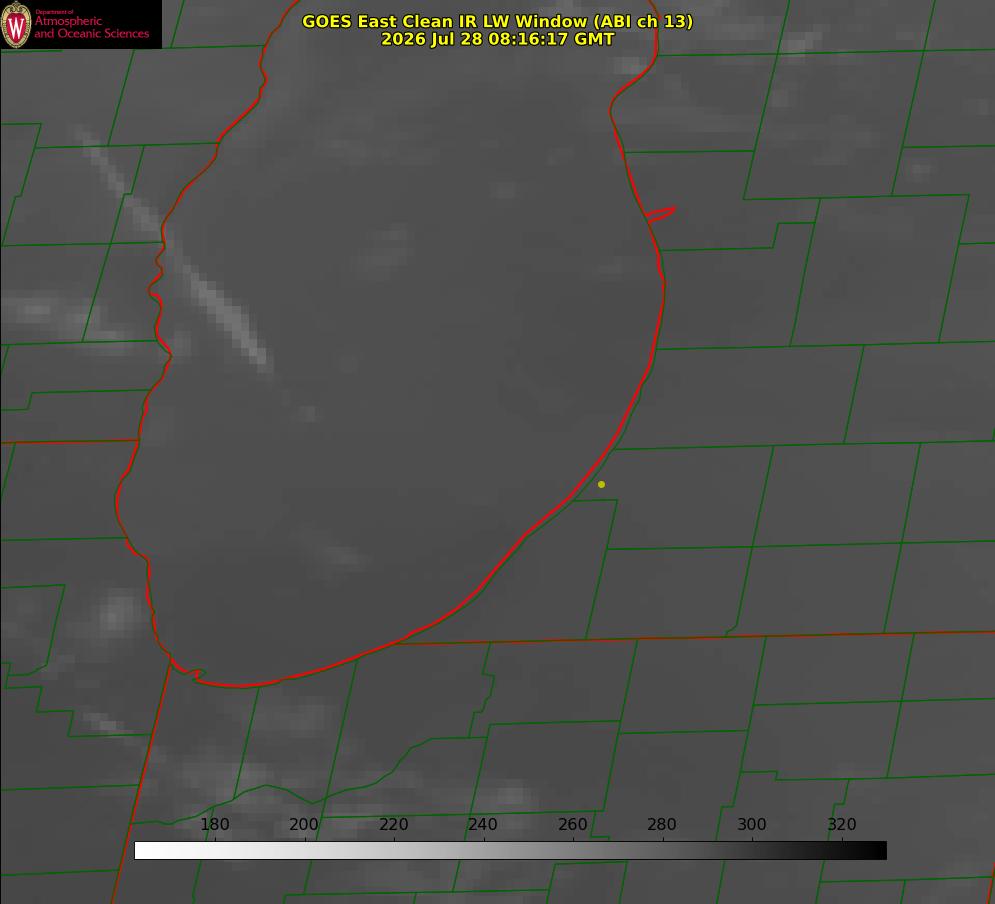
Task: Click the 200 colorbar label
Action: 303,824
